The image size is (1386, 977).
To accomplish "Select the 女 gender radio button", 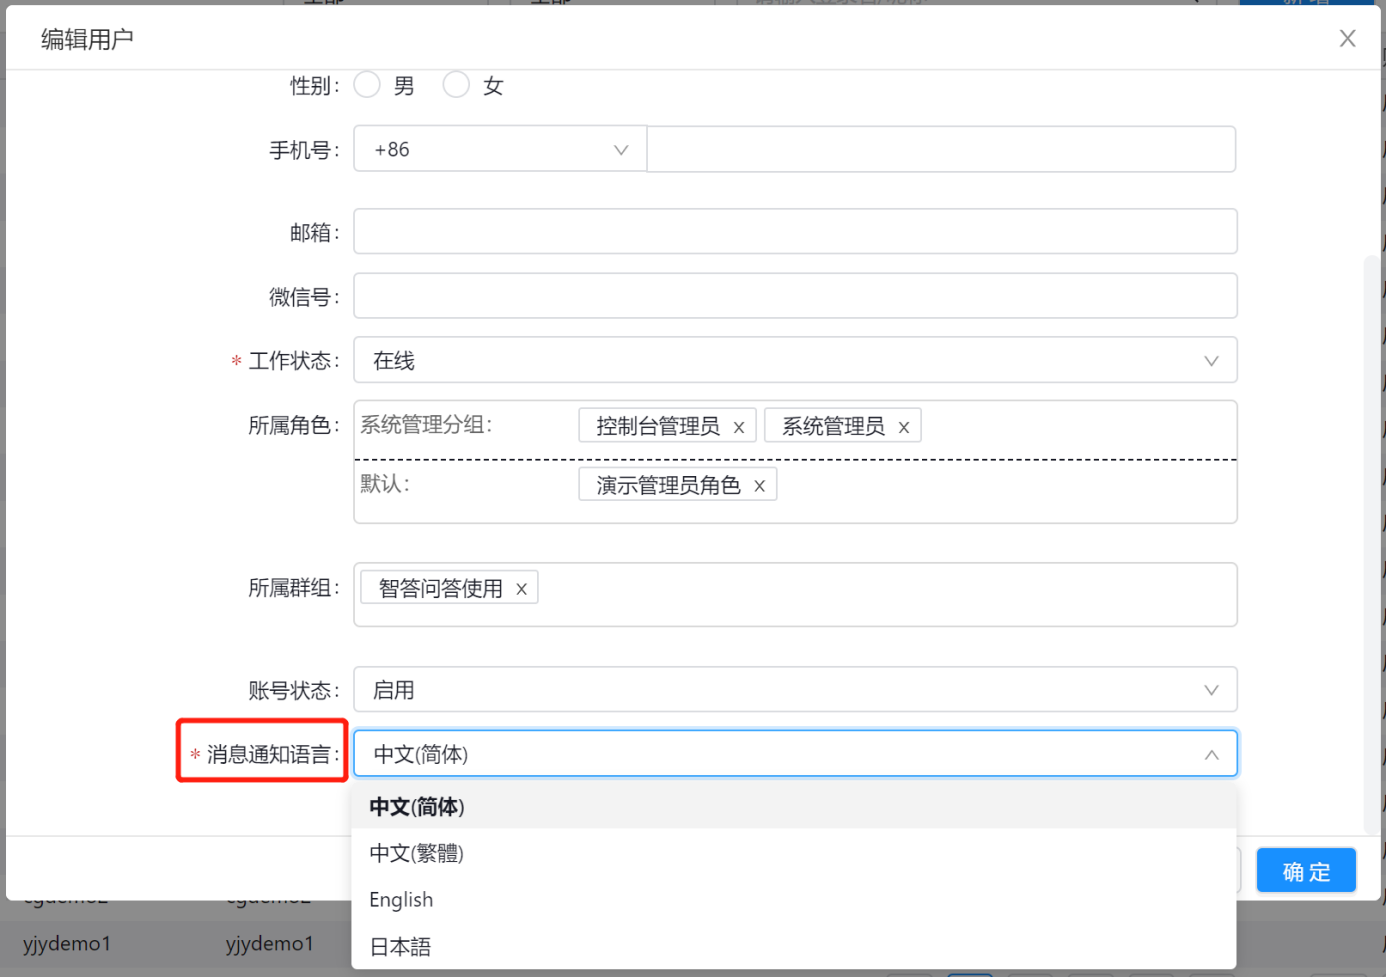I will (x=456, y=85).
